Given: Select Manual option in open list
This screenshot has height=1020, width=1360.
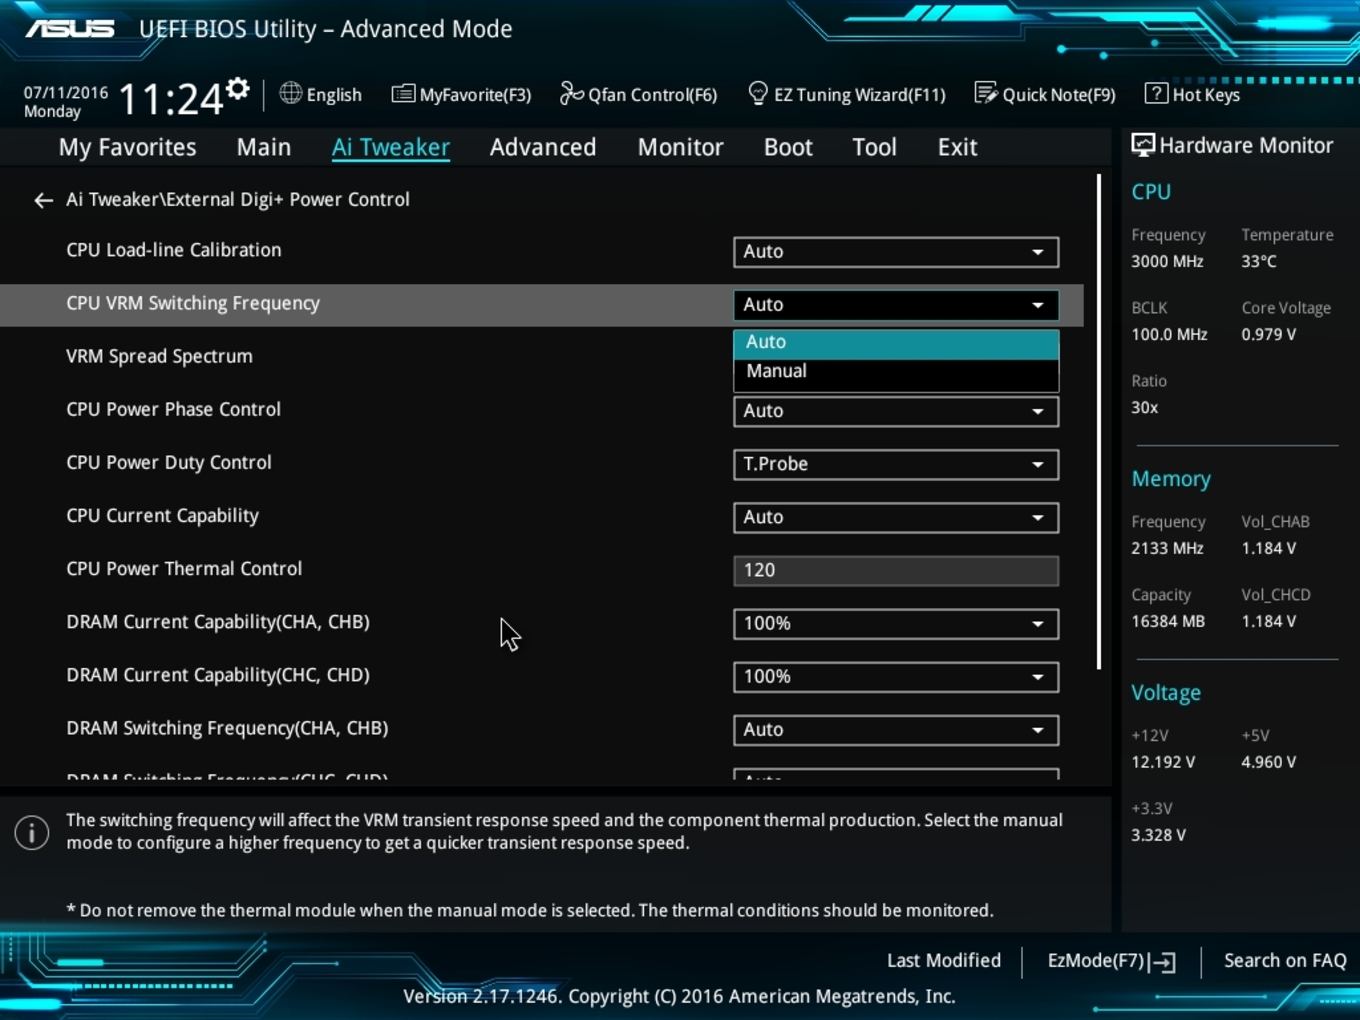Looking at the screenshot, I should click(896, 371).
